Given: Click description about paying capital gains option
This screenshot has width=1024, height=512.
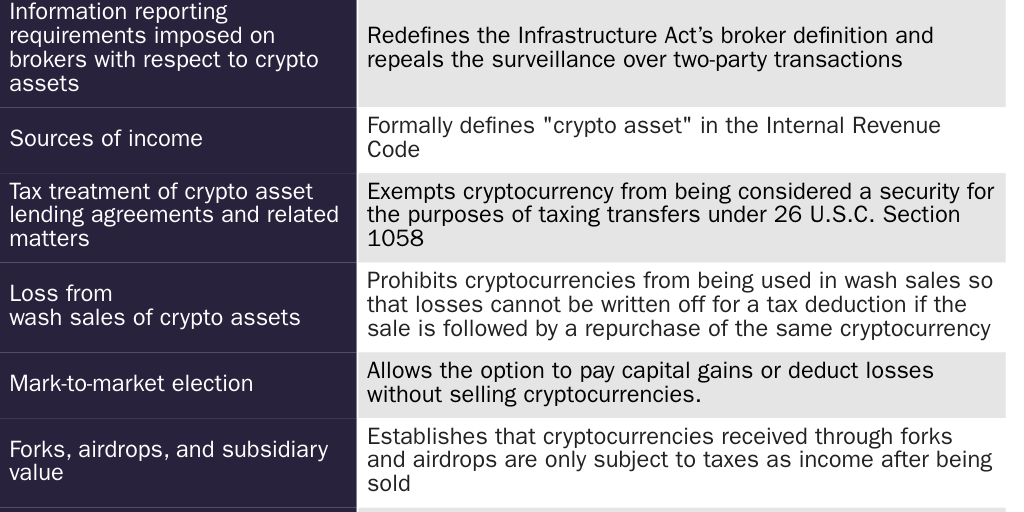Looking at the screenshot, I should coord(650,382).
